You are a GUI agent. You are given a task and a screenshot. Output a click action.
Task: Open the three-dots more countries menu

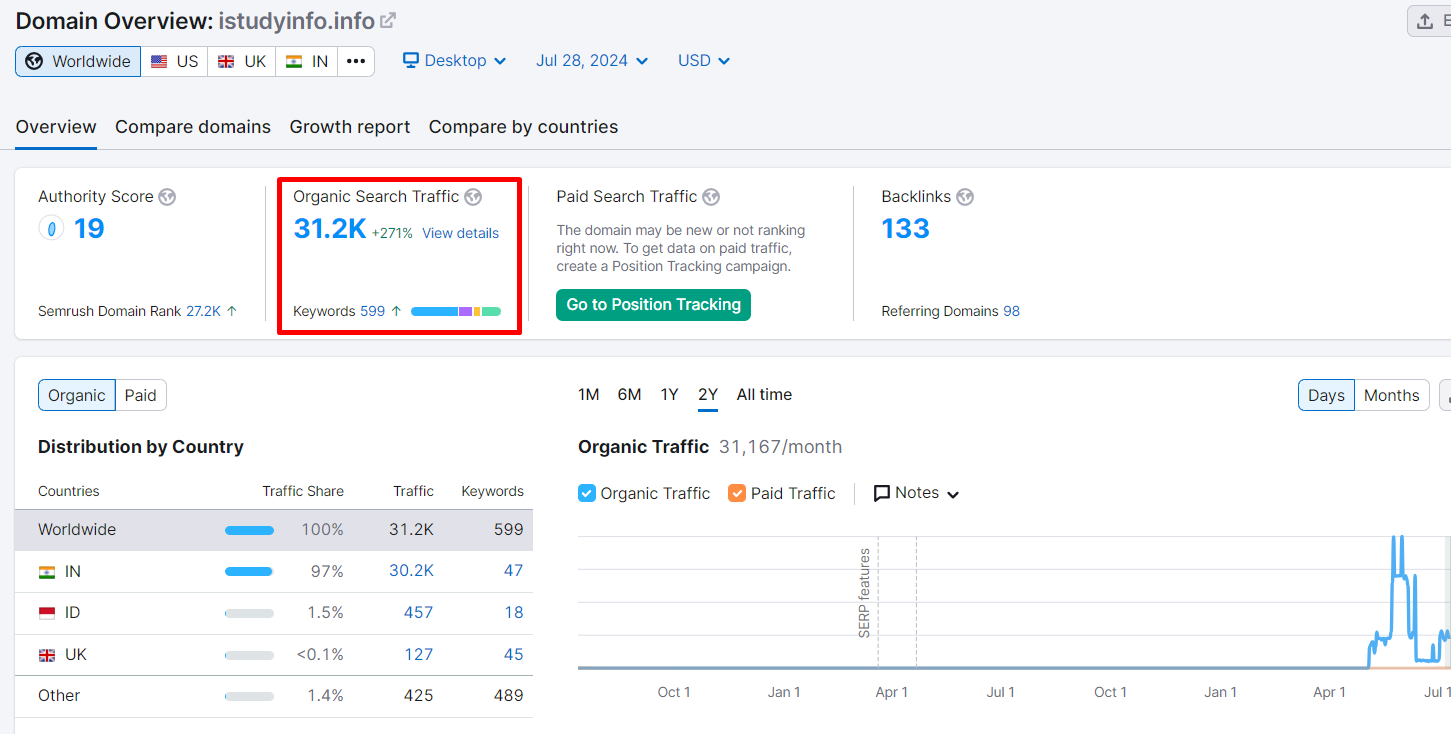point(356,61)
